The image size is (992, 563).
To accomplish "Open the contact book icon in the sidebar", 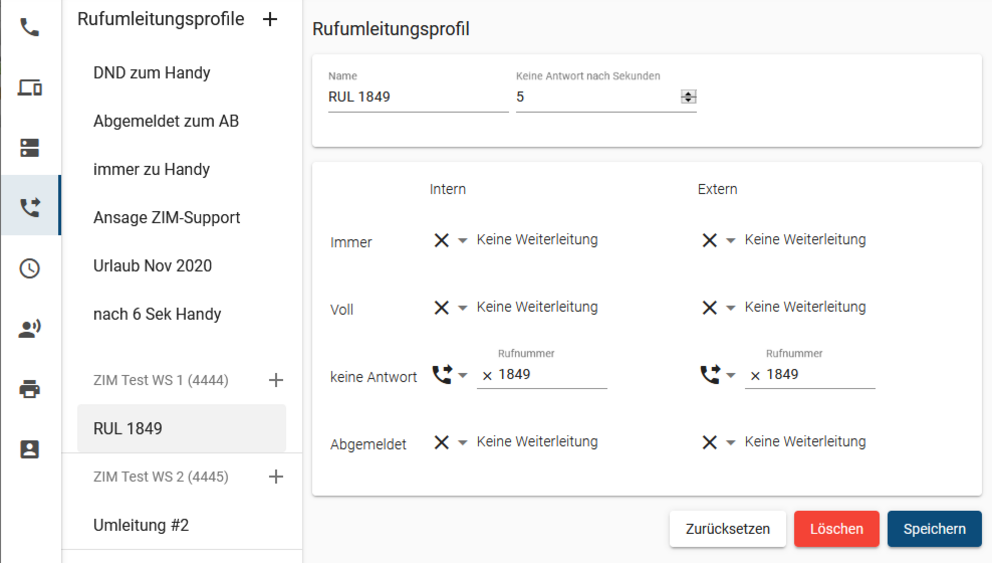I will [x=30, y=449].
